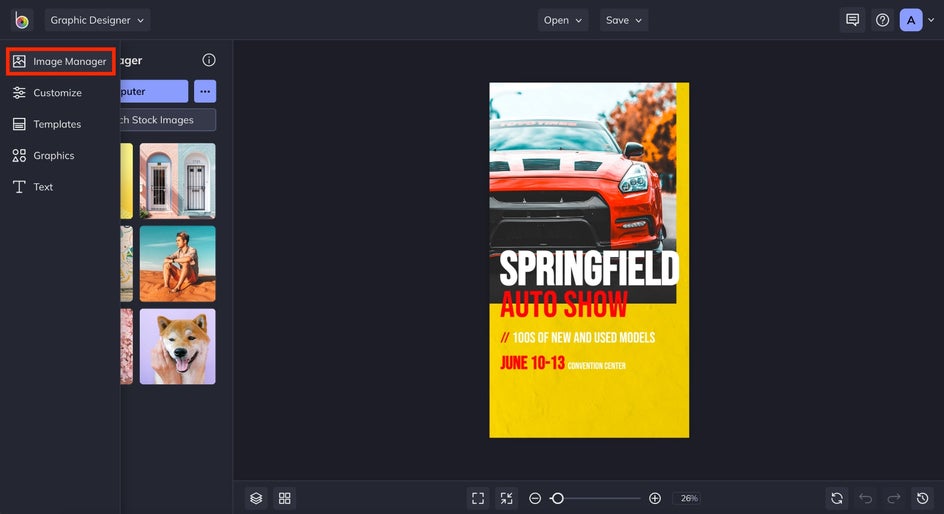This screenshot has width=944, height=514.
Task: Select SPRINGFIELD text on the poster
Action: pyautogui.click(x=589, y=269)
